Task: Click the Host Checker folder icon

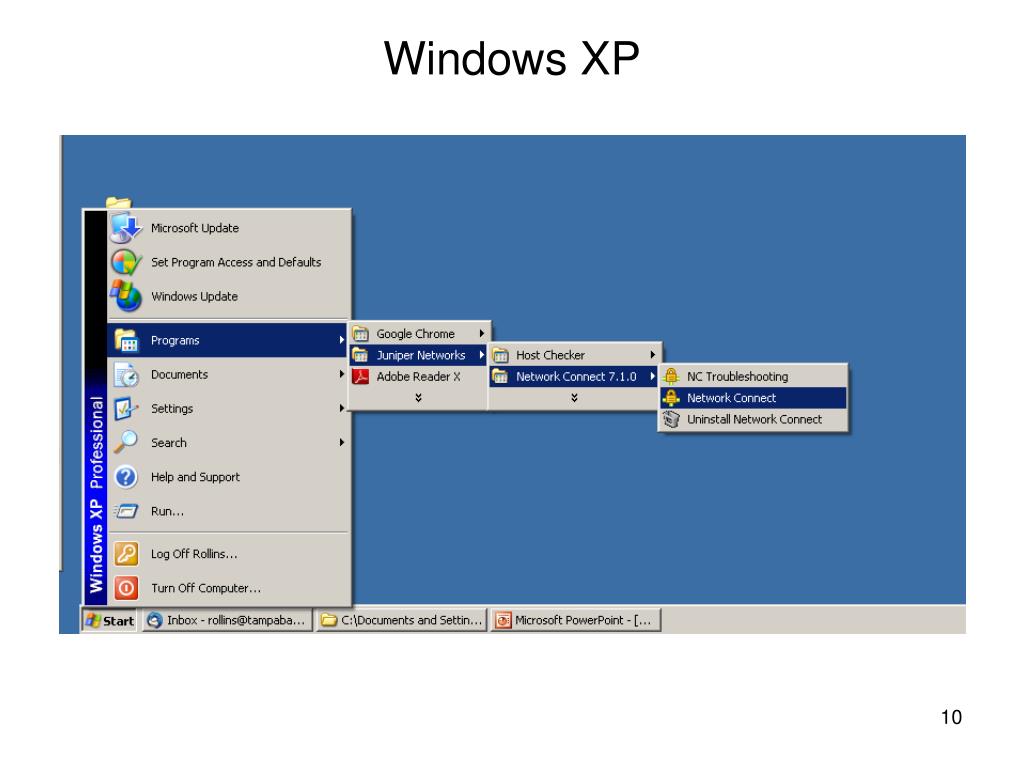Action: point(501,355)
